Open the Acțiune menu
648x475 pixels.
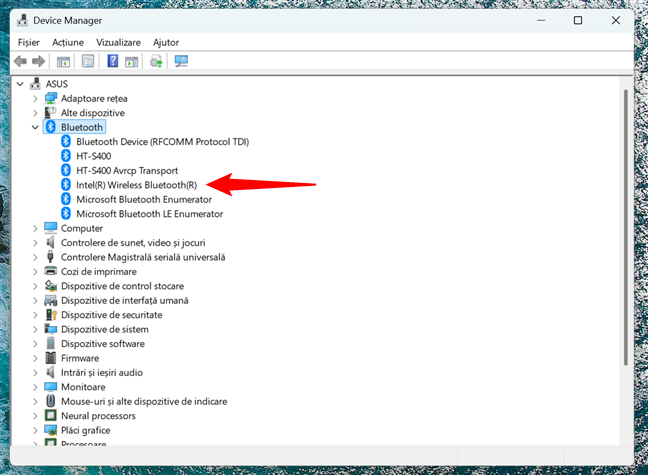[x=68, y=43]
